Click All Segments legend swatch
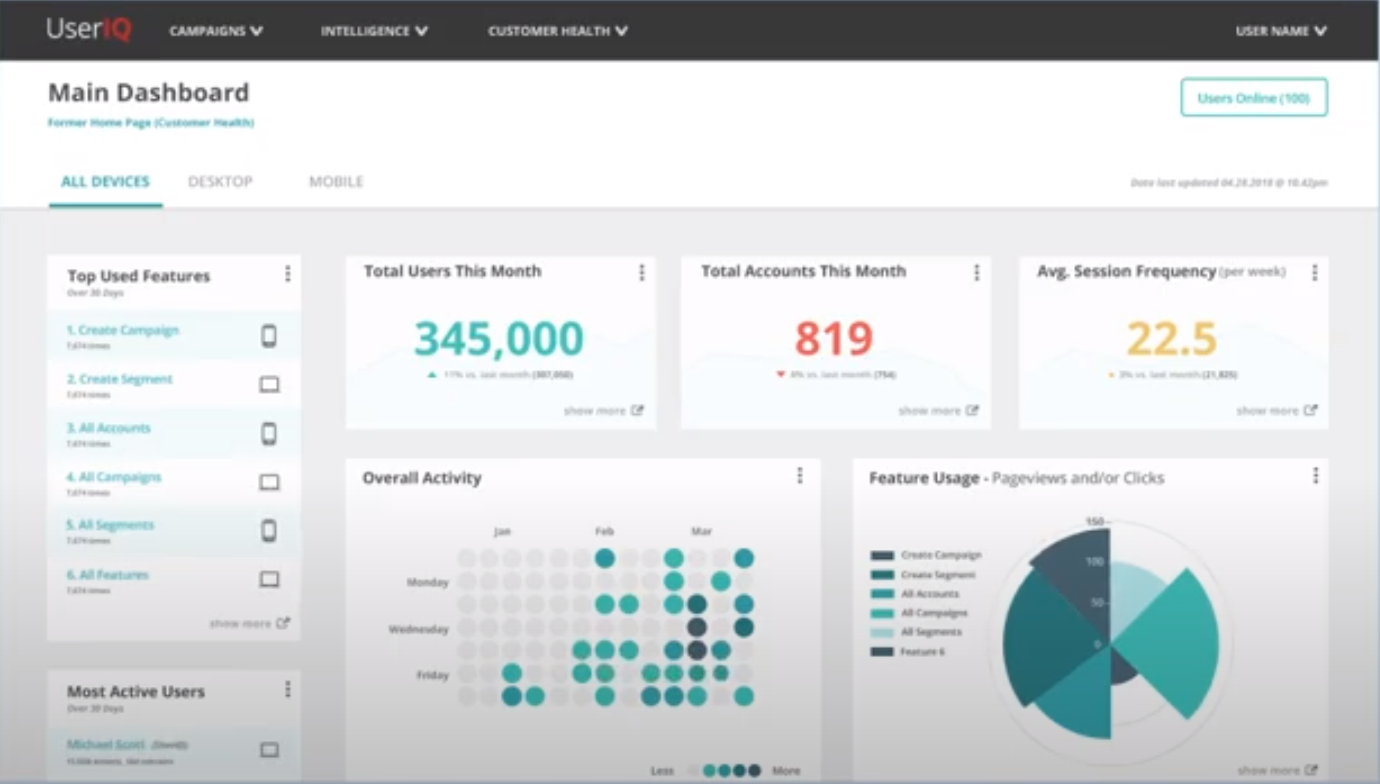The image size is (1380, 784). click(882, 632)
